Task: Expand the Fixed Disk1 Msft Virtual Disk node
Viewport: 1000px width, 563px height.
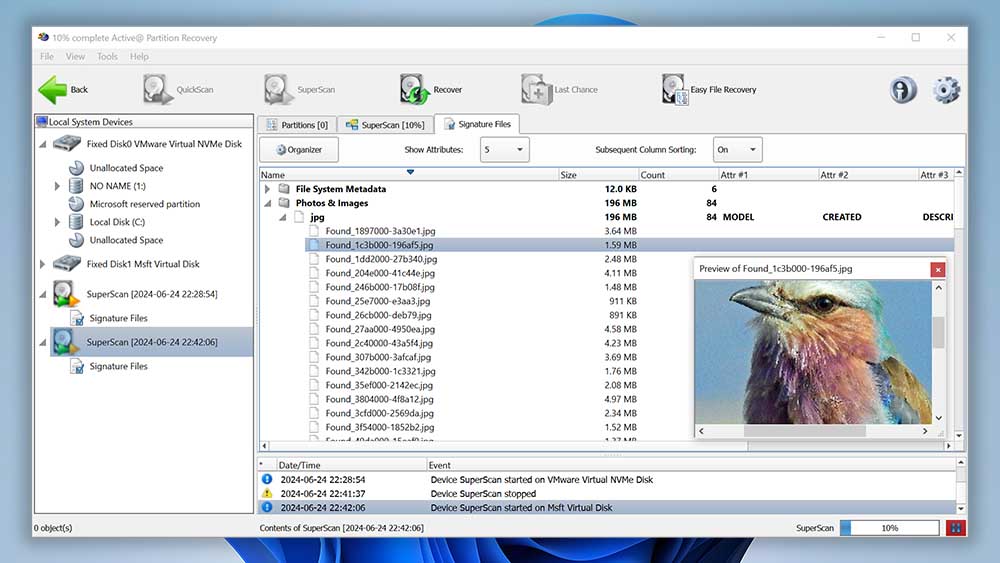Action: (x=43, y=264)
